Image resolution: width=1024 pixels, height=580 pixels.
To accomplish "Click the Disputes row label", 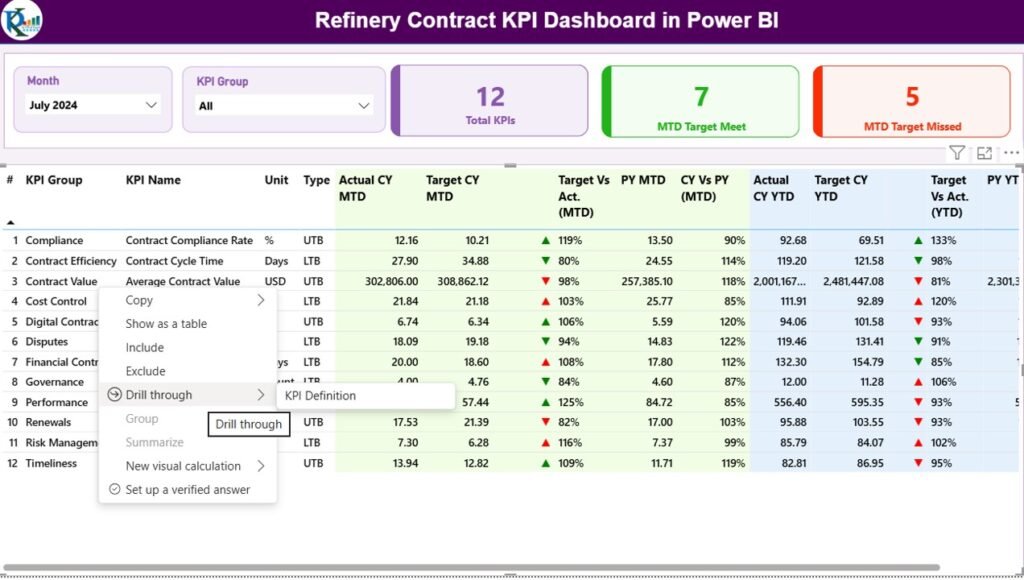I will pyautogui.click(x=46, y=342).
